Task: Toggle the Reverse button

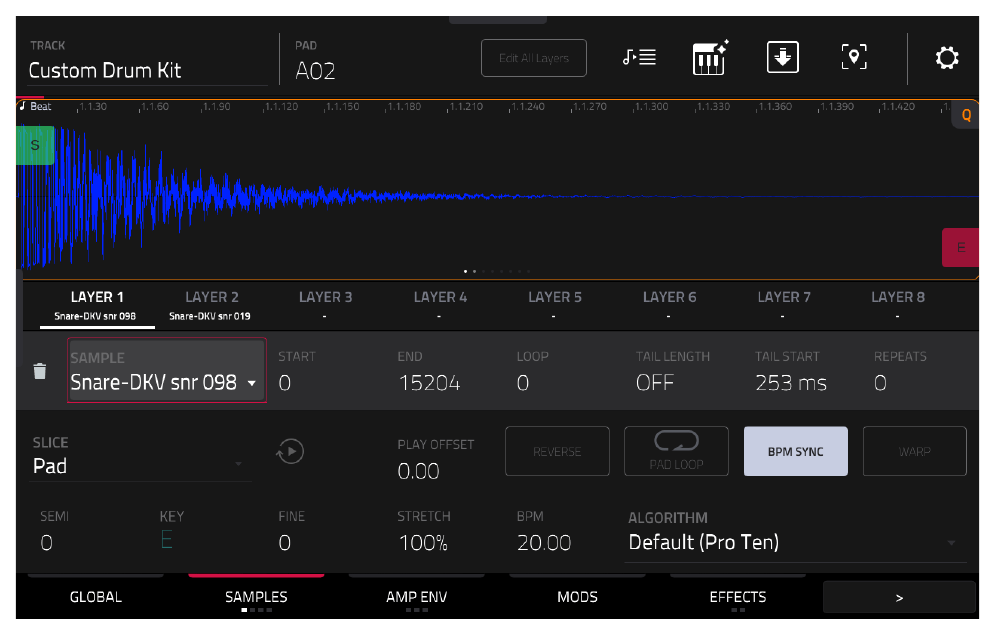Action: coord(557,451)
